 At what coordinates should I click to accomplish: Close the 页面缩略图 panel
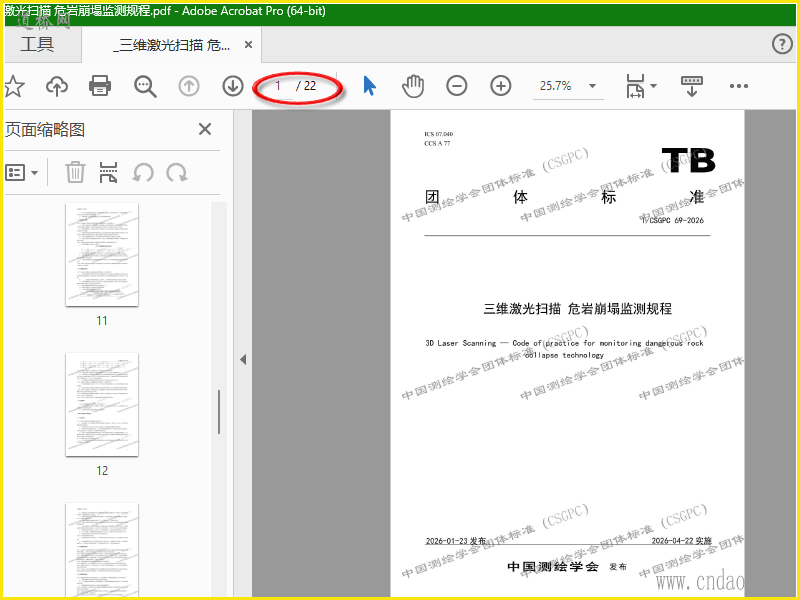[205, 129]
